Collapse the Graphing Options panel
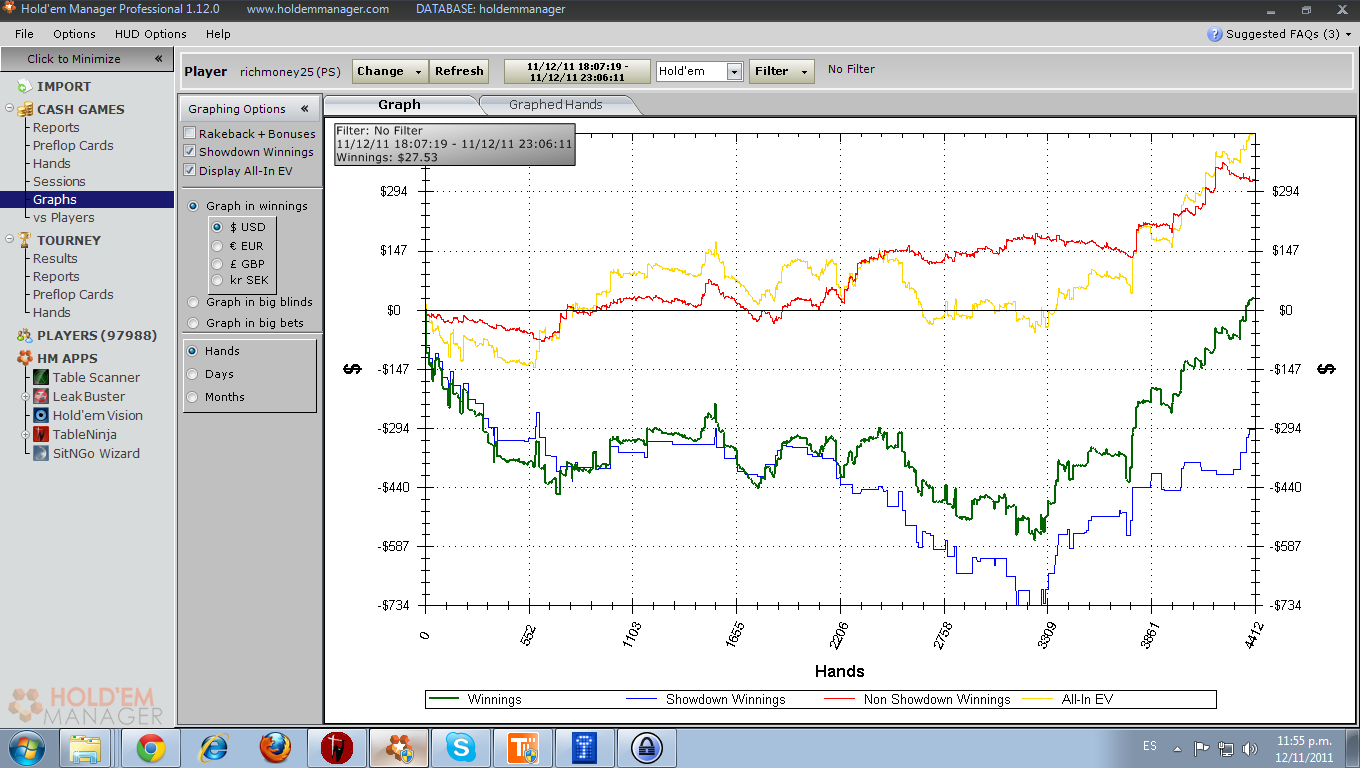Image resolution: width=1360 pixels, height=768 pixels. point(305,109)
